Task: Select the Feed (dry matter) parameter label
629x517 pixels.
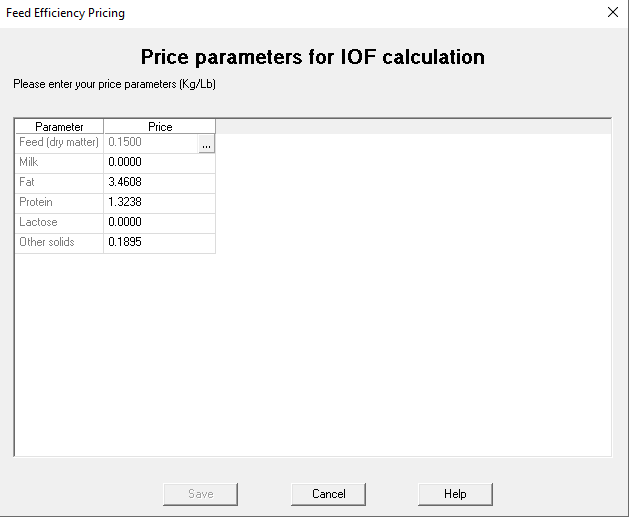Action: click(x=59, y=143)
